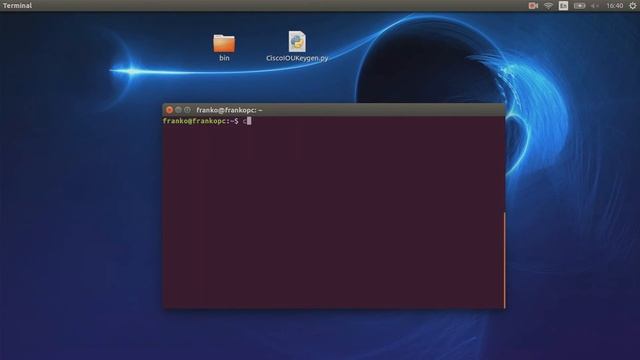Close the franko@frankopc terminal window
The image size is (640, 360).
point(169,110)
